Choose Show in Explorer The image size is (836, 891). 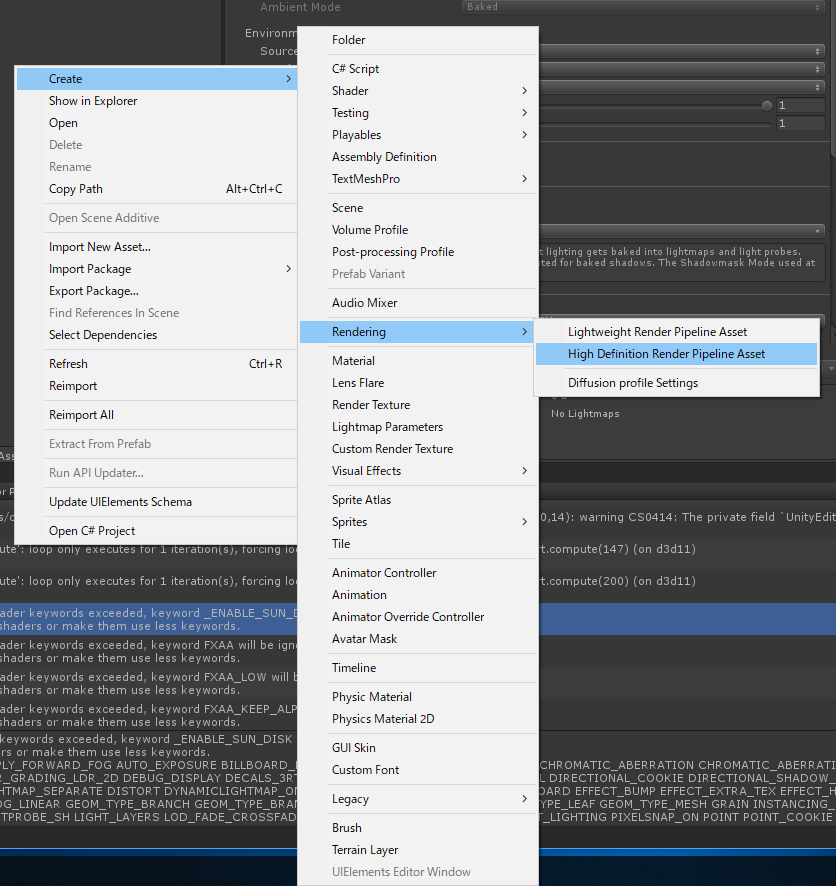click(157, 101)
